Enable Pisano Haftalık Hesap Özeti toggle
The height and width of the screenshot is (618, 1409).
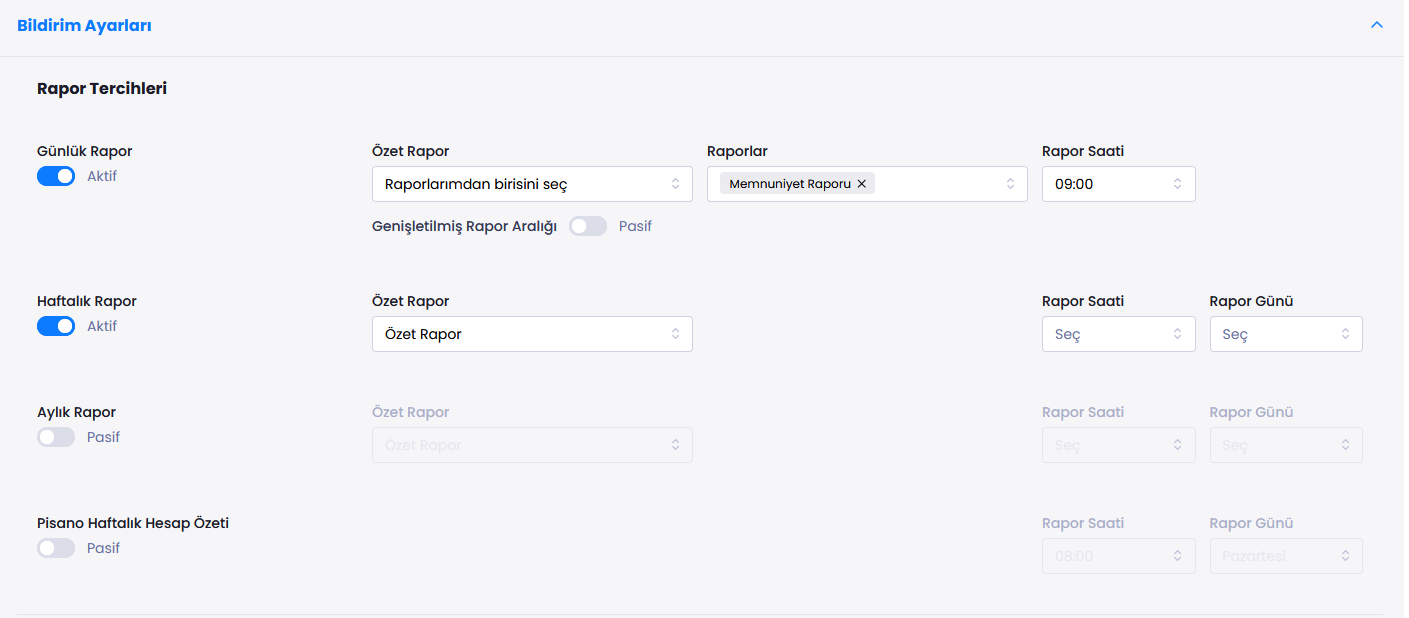pyautogui.click(x=56, y=548)
